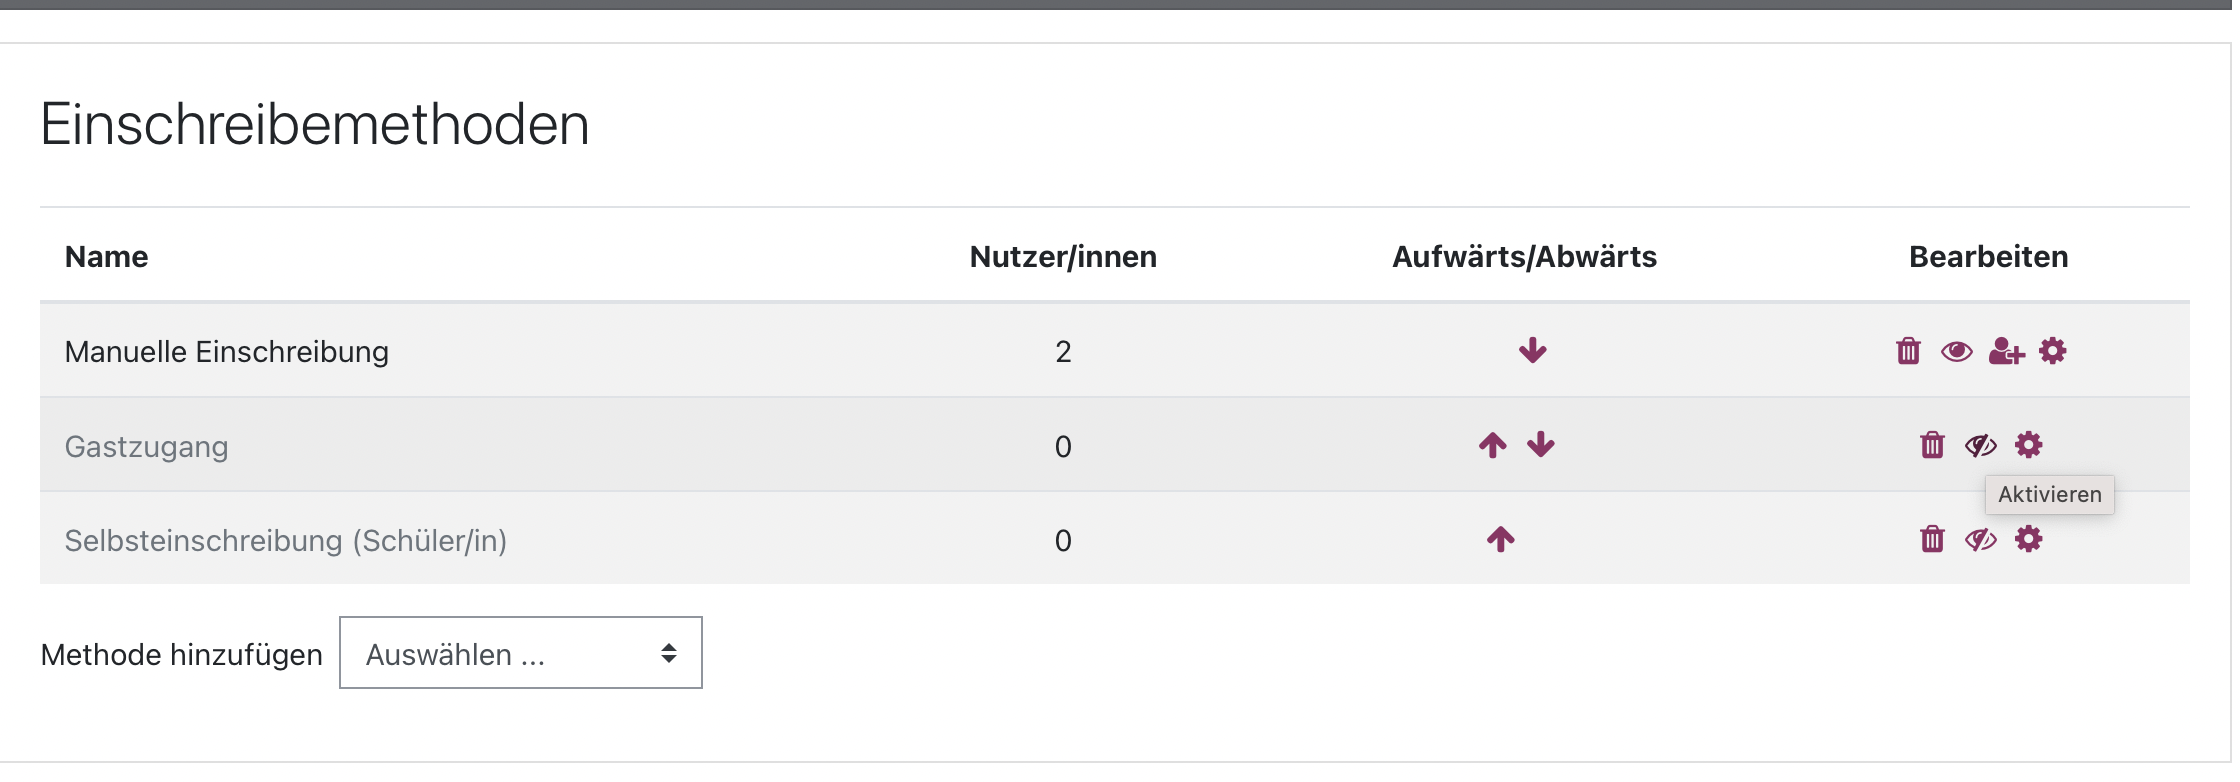Viewport: 2240px width, 782px height.
Task: Disable Manuelle Einschreibung via eye icon
Action: (x=1956, y=352)
